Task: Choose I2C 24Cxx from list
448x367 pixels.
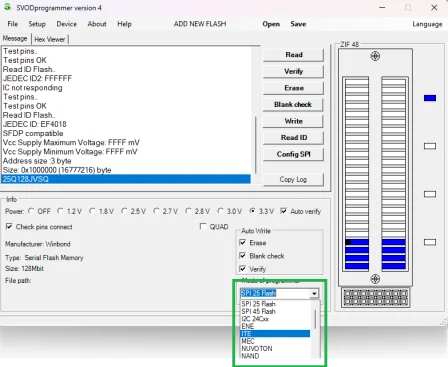Action: pyautogui.click(x=275, y=319)
